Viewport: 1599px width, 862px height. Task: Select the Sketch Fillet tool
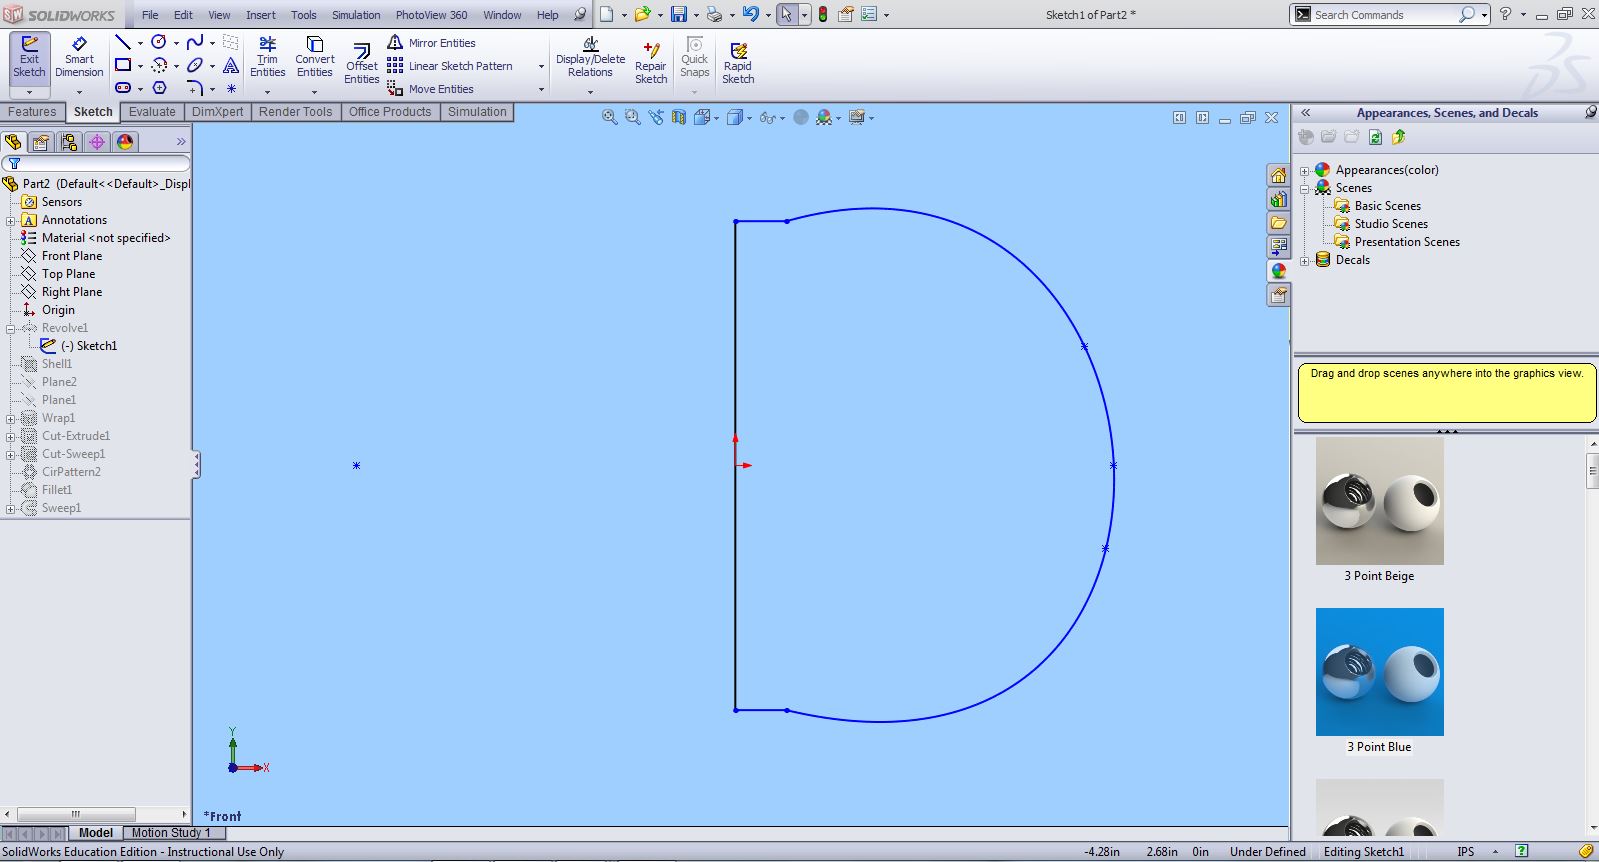point(195,88)
